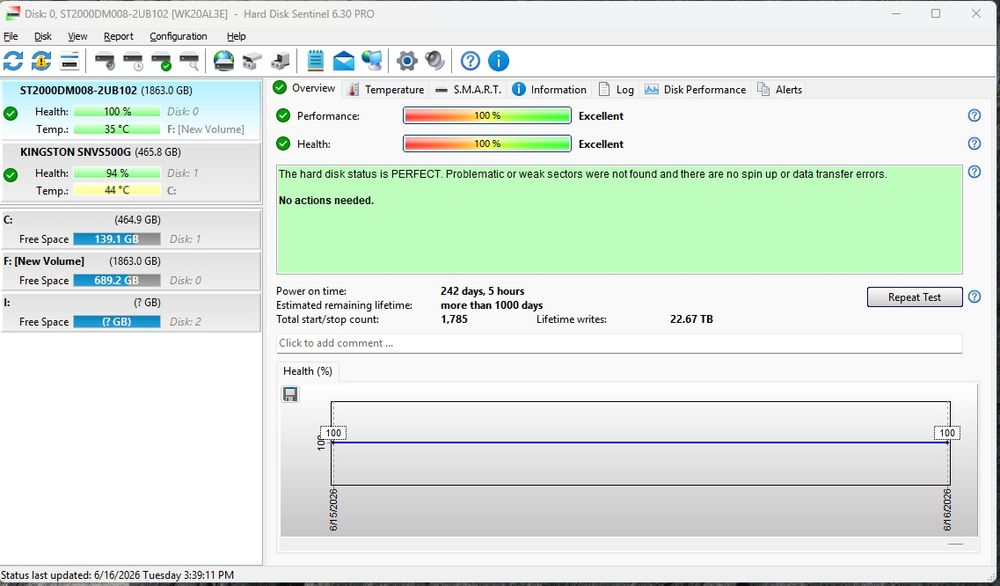Open configuration via the gear icon
The image size is (1000, 586).
tap(407, 61)
